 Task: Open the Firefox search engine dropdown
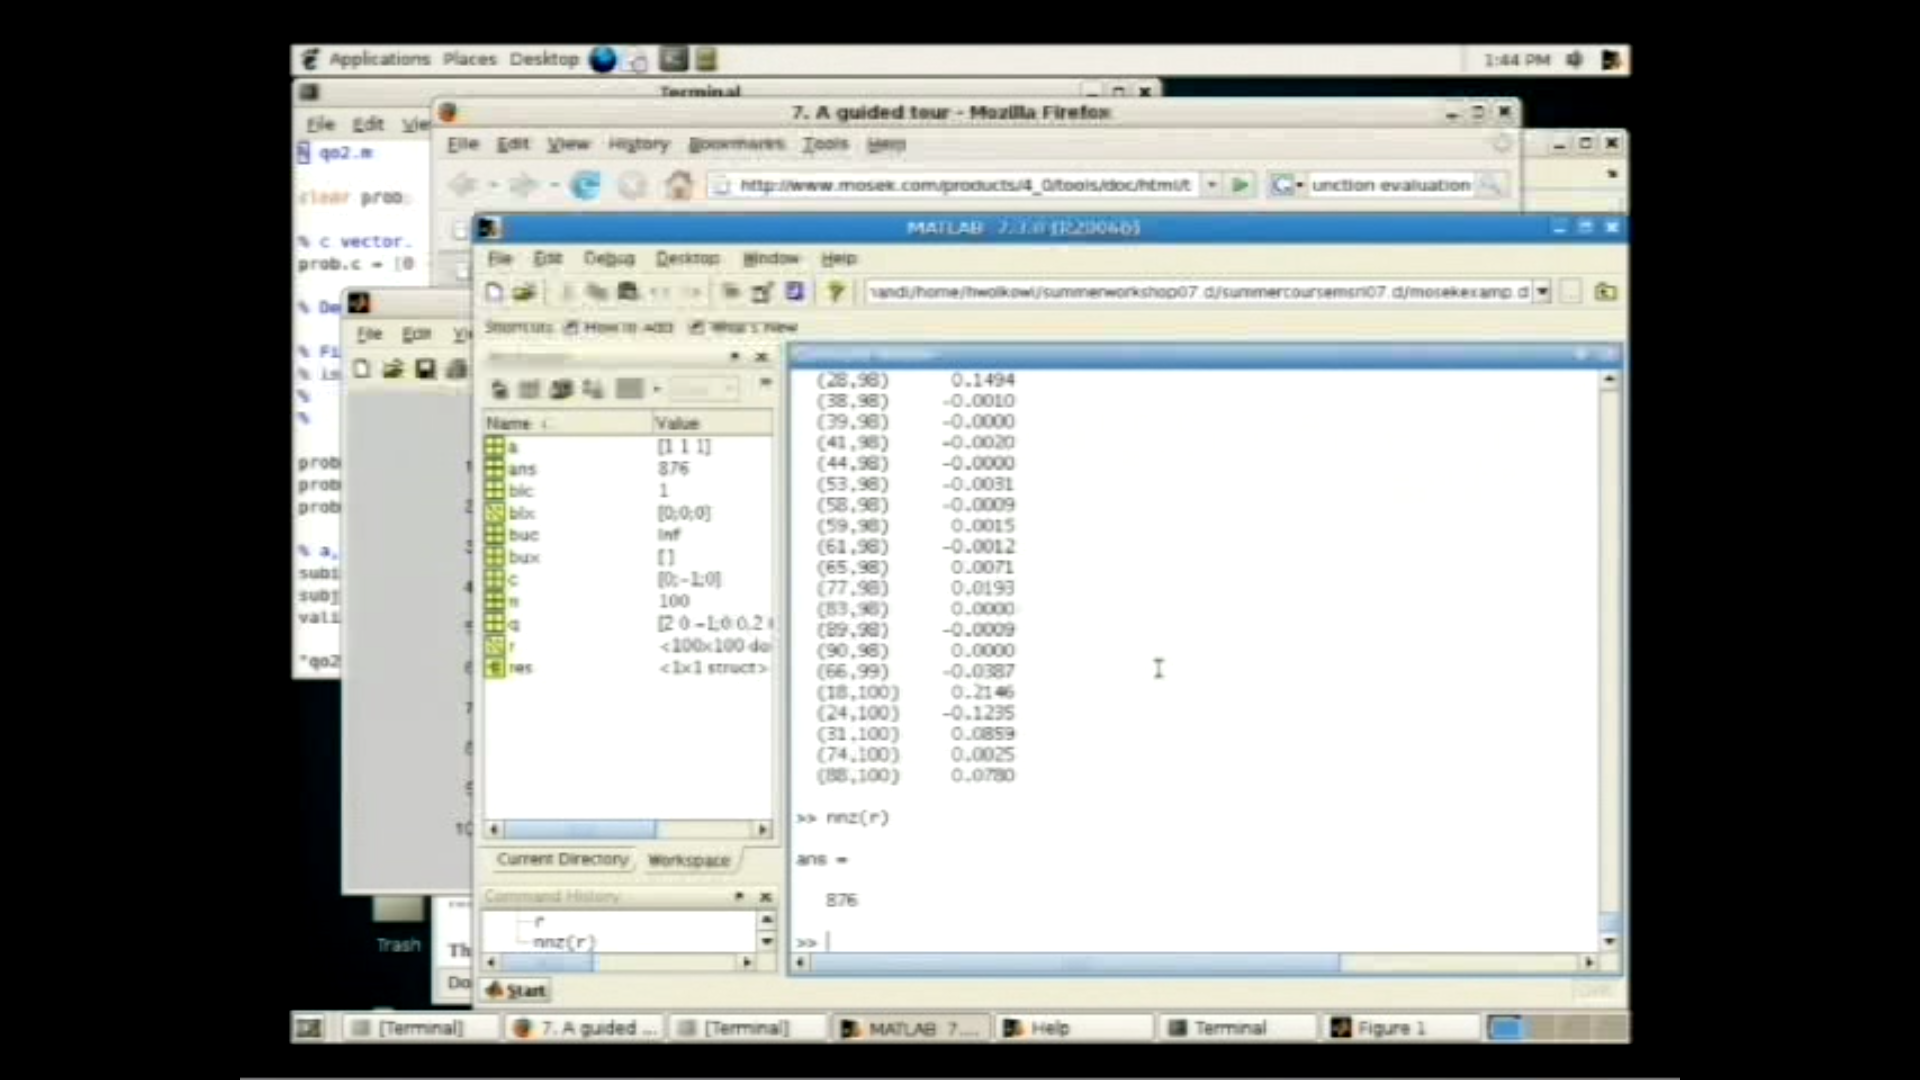click(x=1286, y=185)
